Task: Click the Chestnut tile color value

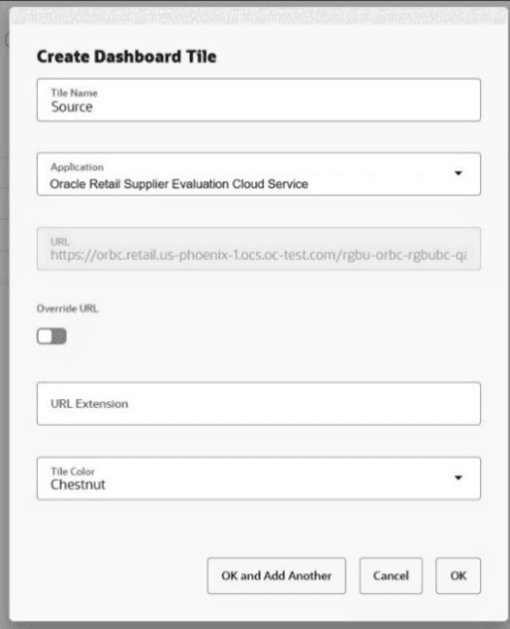Action: pos(78,485)
